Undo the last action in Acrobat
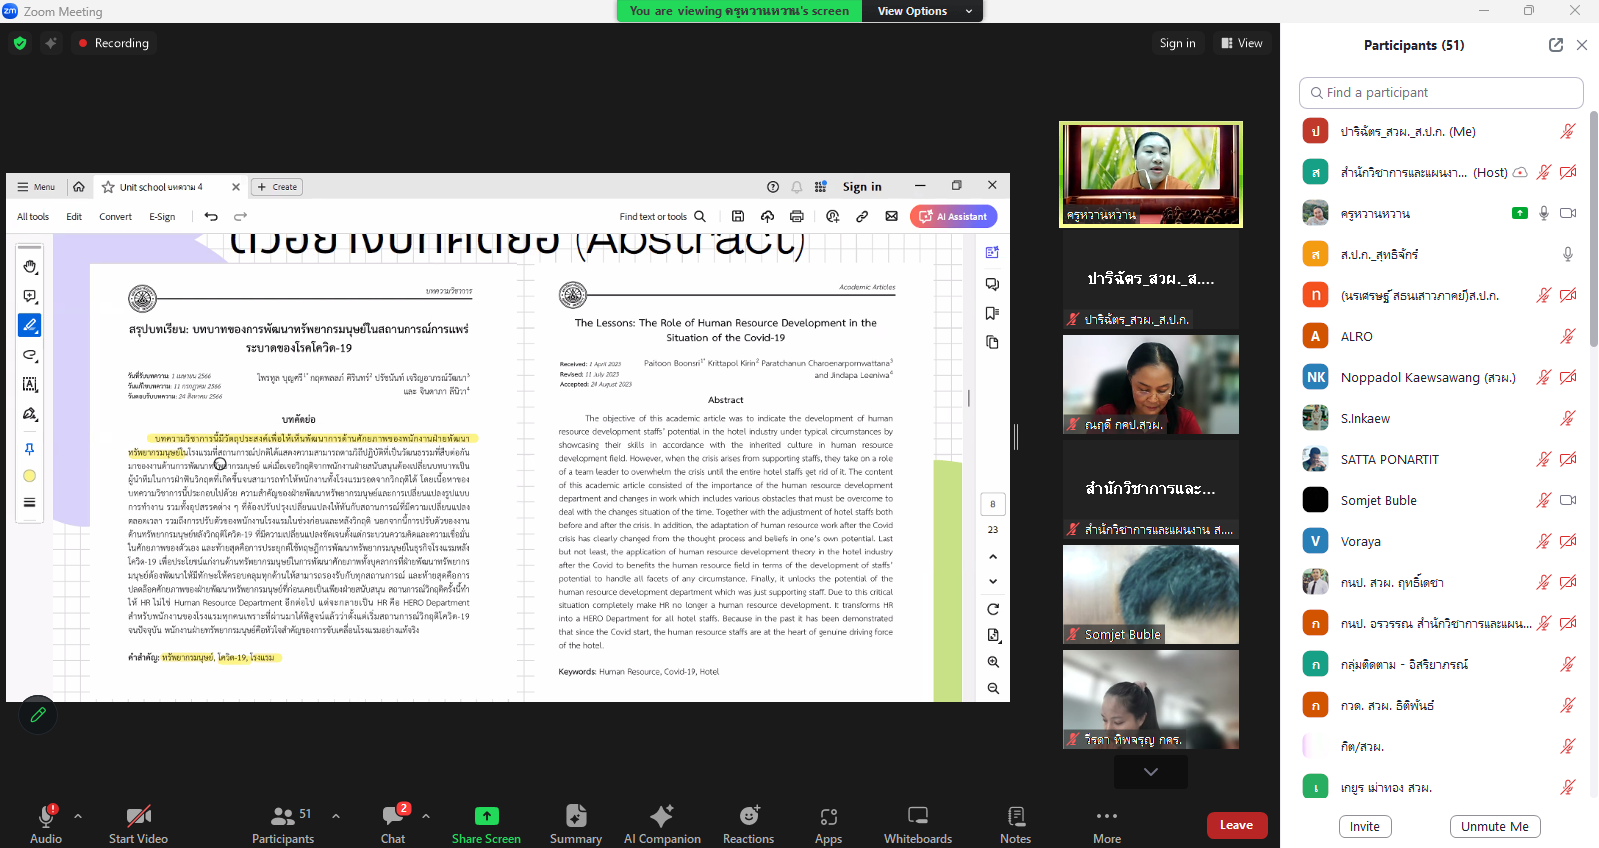The image size is (1599, 848). point(211,216)
